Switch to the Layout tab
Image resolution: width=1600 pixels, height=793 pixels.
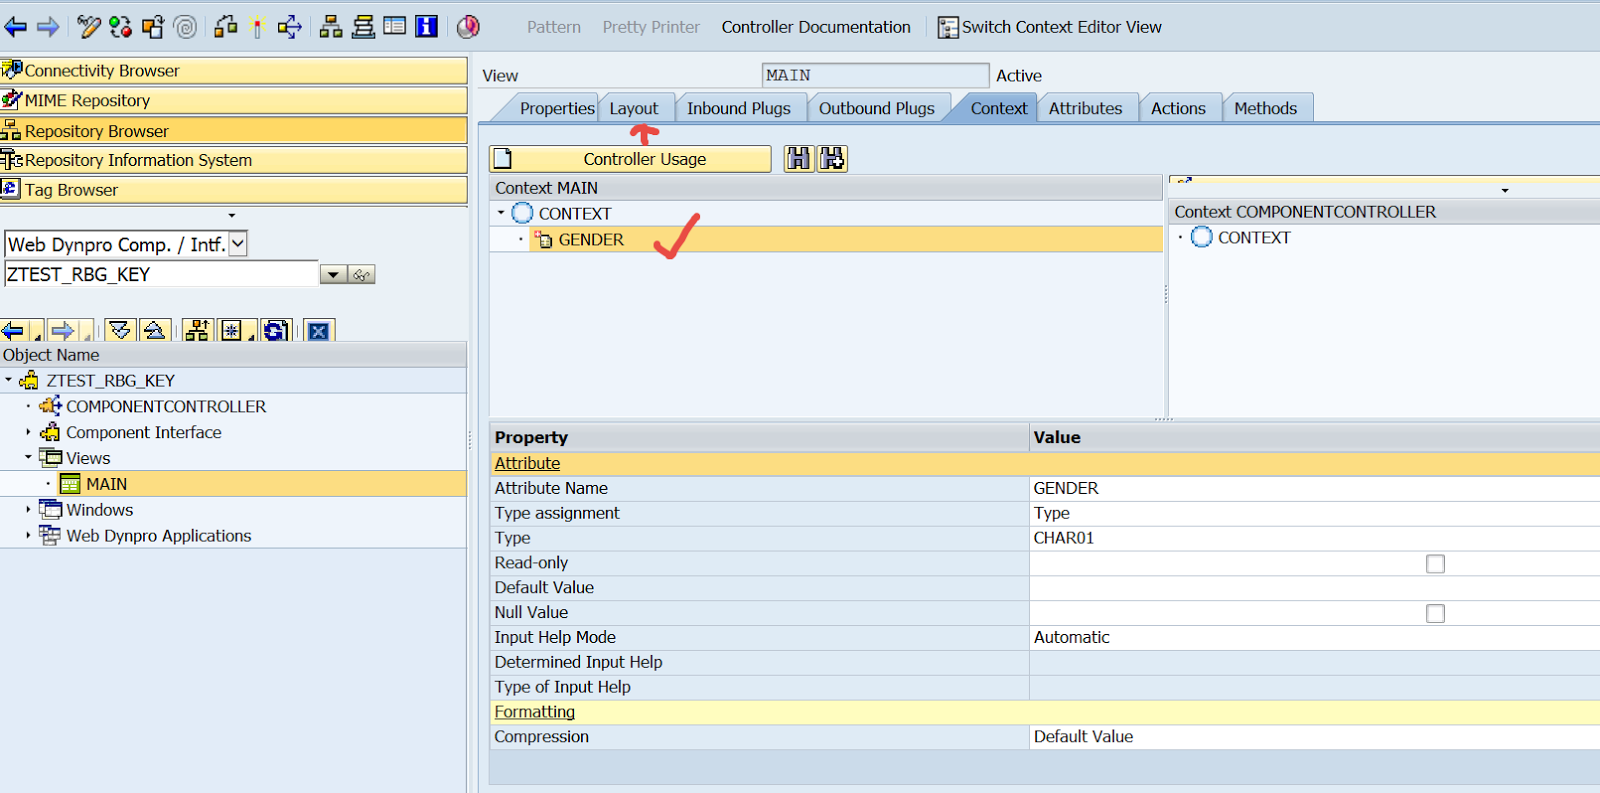click(634, 108)
